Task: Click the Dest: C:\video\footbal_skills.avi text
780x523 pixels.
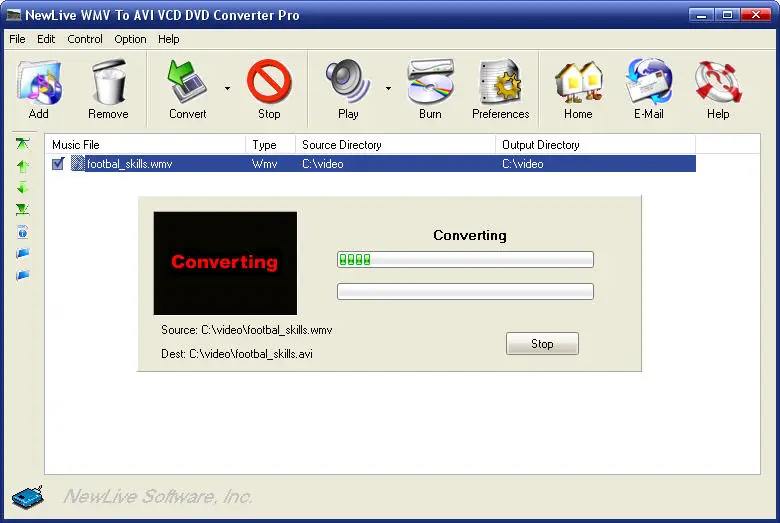Action: click(237, 354)
